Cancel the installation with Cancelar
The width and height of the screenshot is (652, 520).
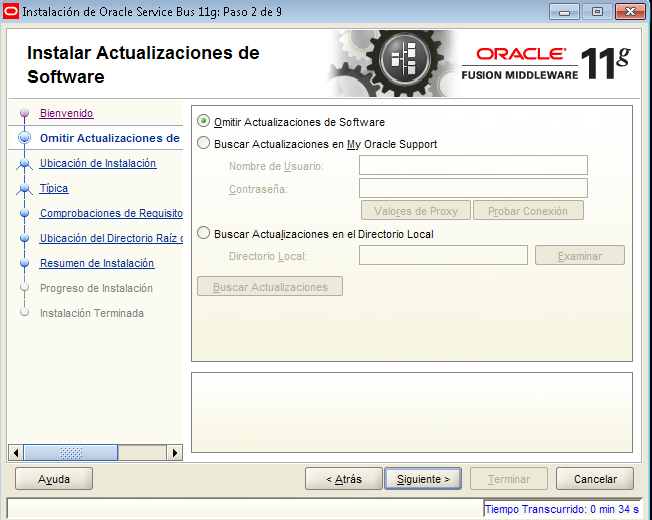coord(595,479)
